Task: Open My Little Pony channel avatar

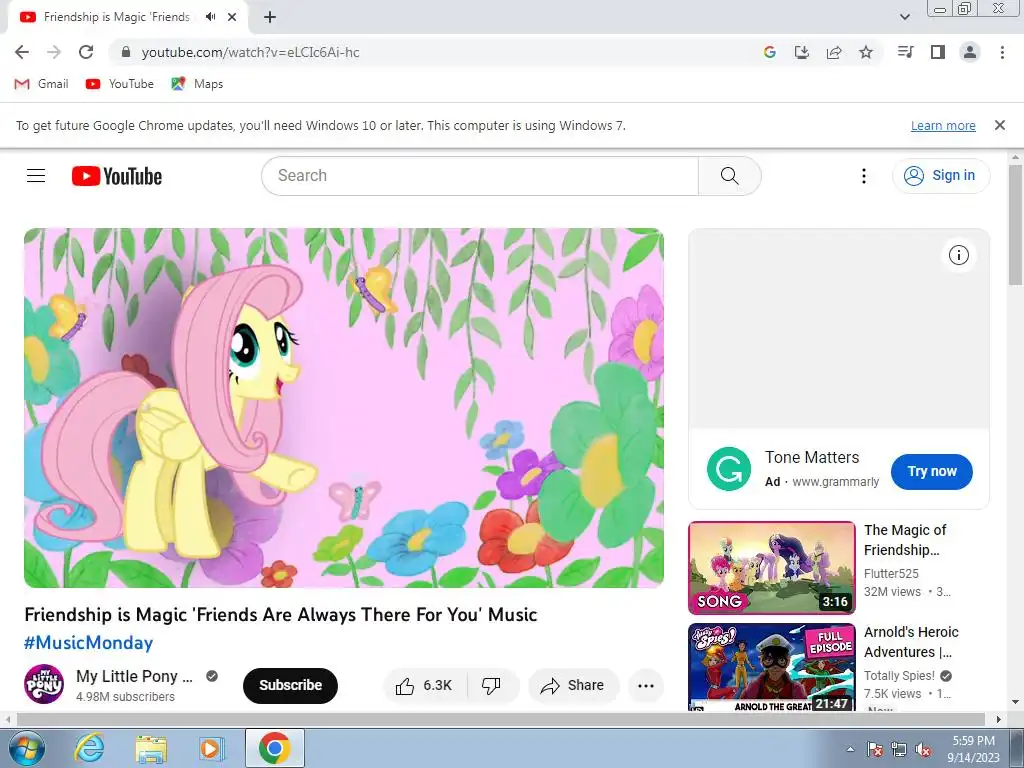Action: tap(44, 684)
